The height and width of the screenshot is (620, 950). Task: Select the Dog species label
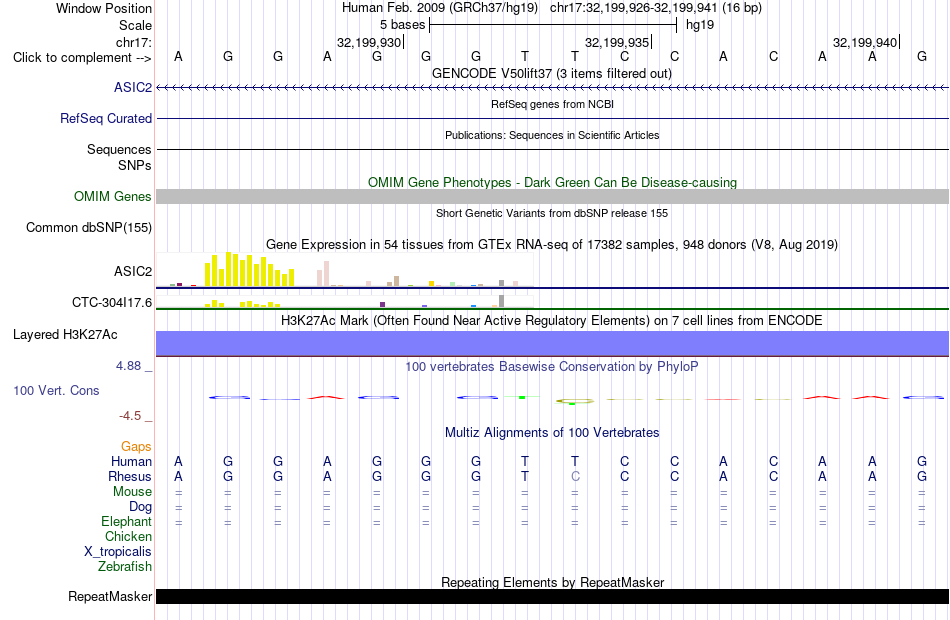point(140,507)
